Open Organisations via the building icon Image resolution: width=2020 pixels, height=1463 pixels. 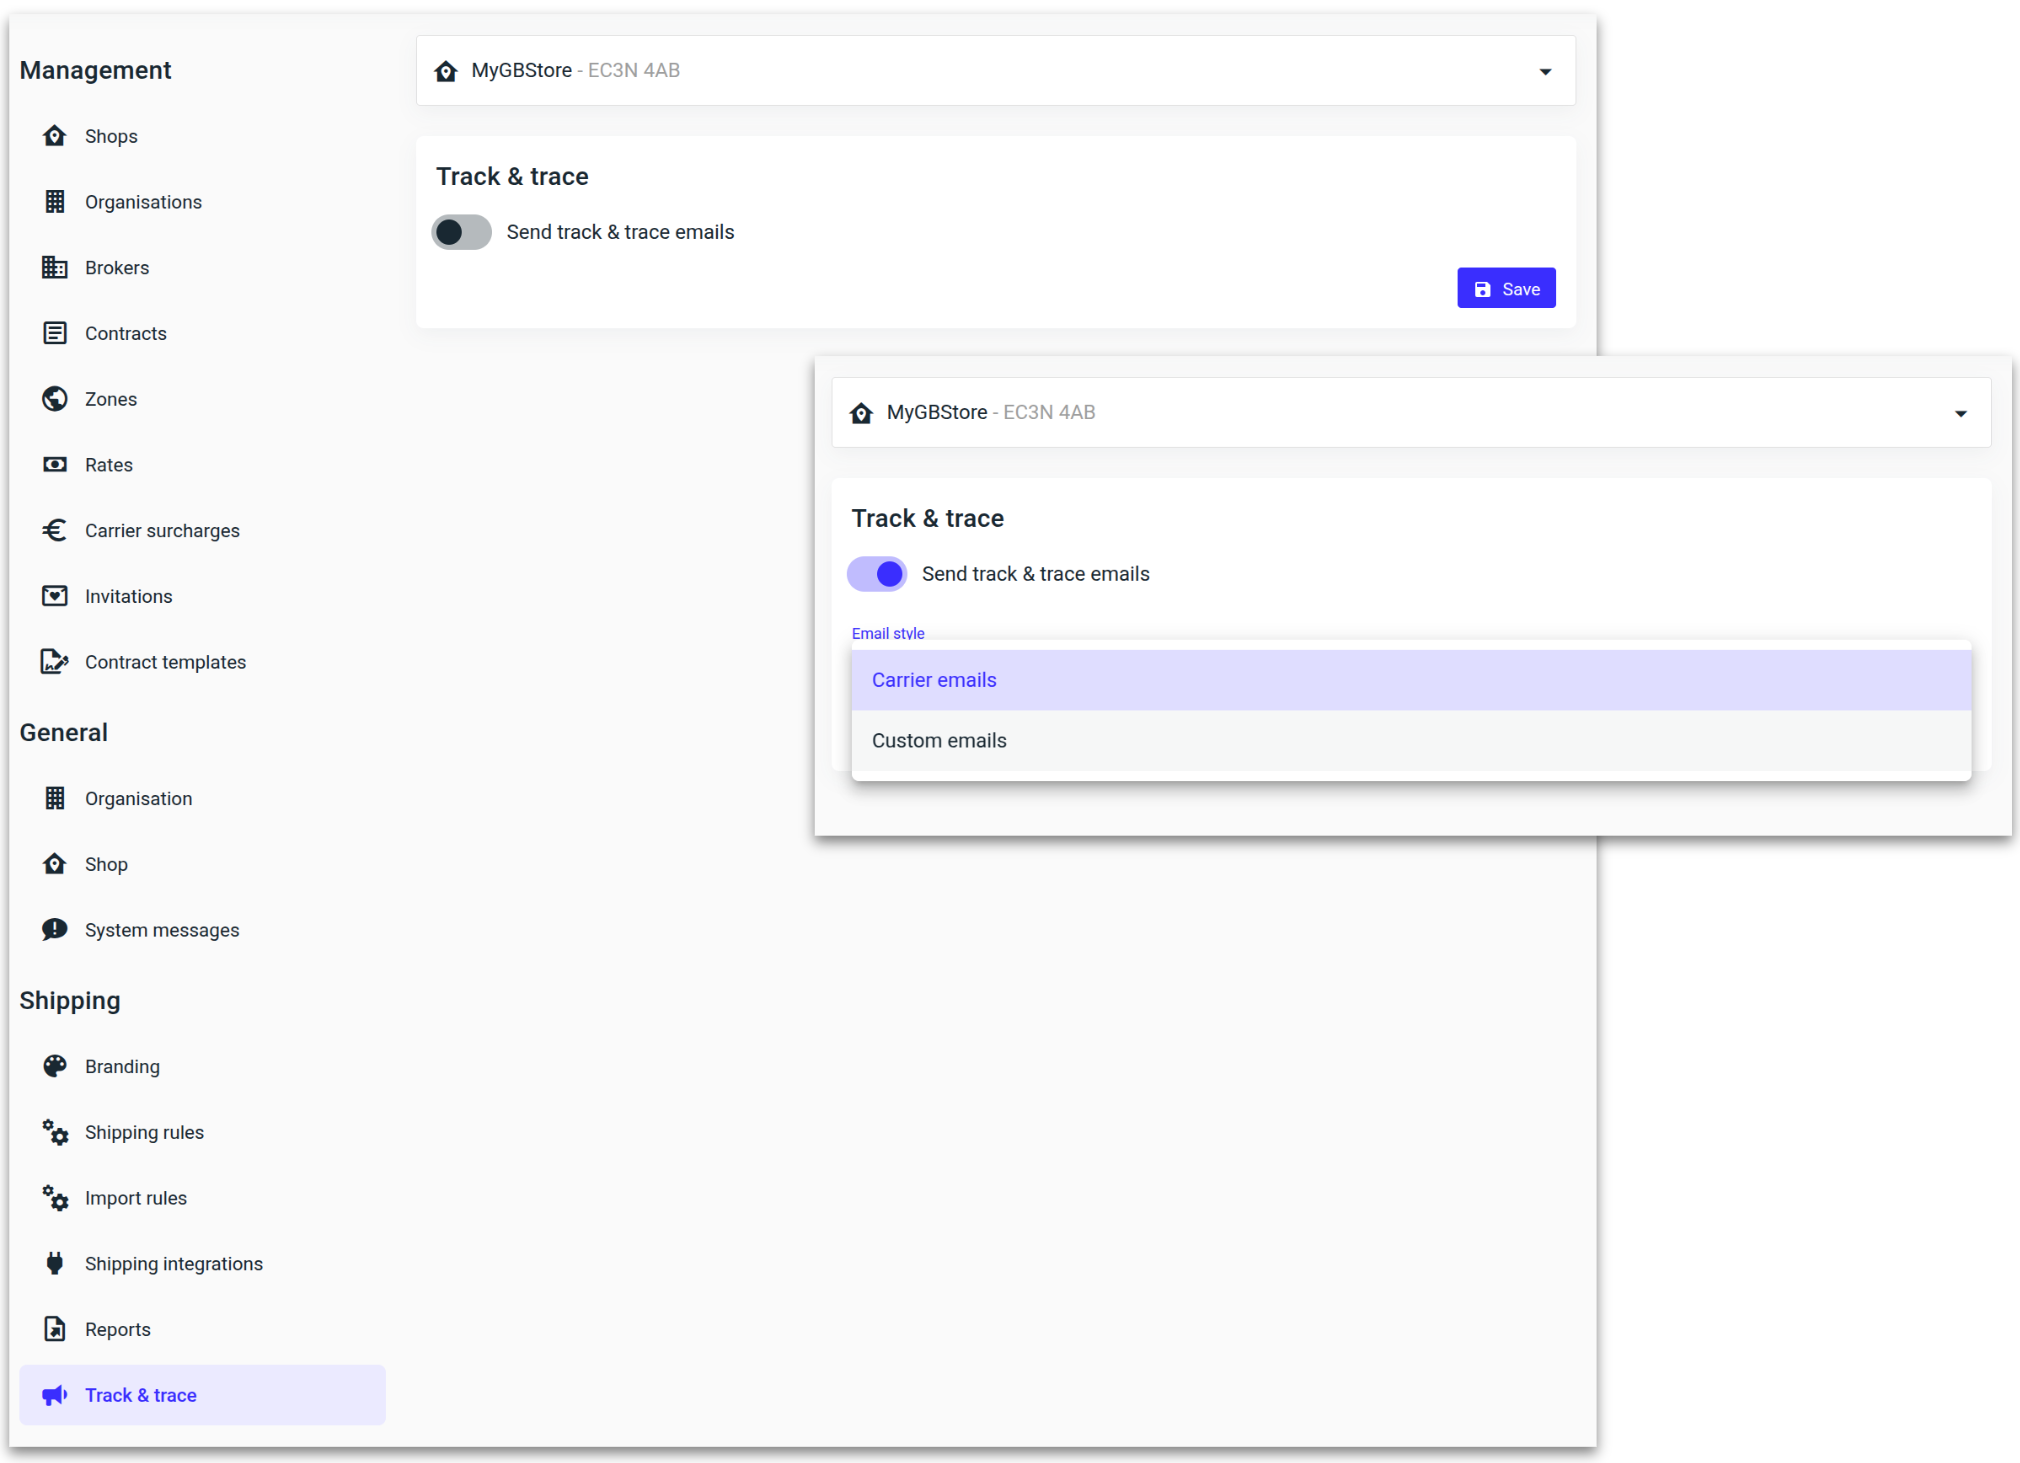tap(55, 201)
